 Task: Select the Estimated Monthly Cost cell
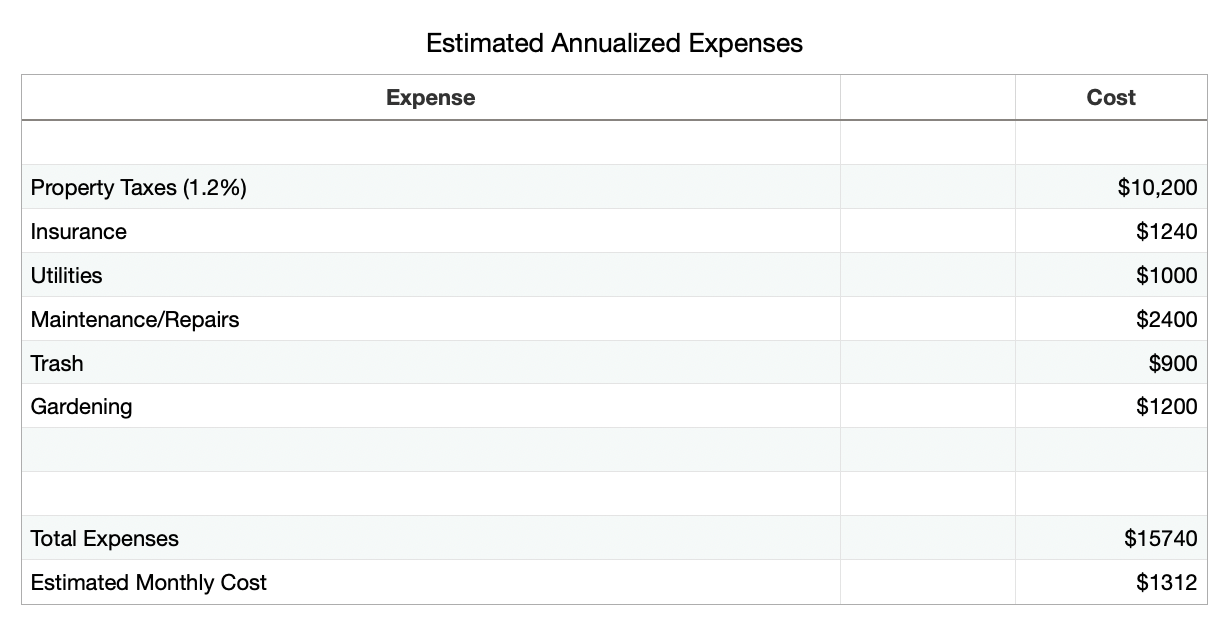pyautogui.click(x=431, y=582)
